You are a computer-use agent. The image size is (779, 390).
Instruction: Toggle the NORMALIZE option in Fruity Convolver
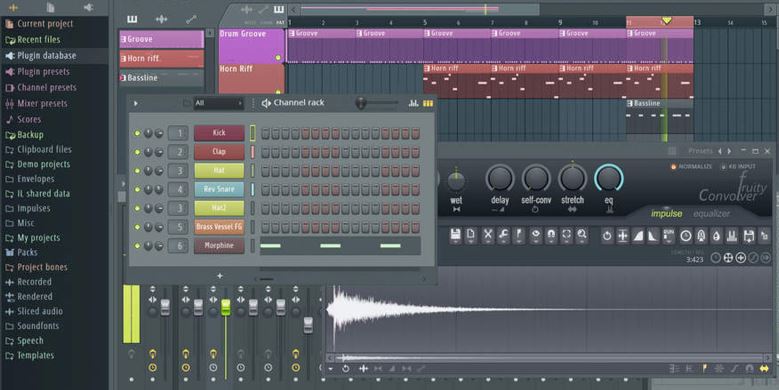693,166
